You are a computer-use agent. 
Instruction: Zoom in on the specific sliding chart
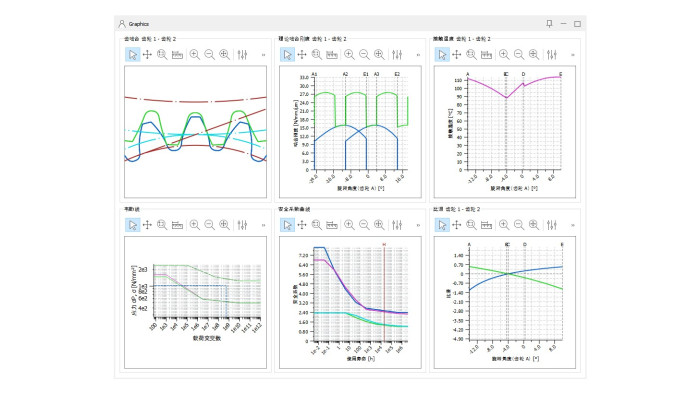click(504, 225)
